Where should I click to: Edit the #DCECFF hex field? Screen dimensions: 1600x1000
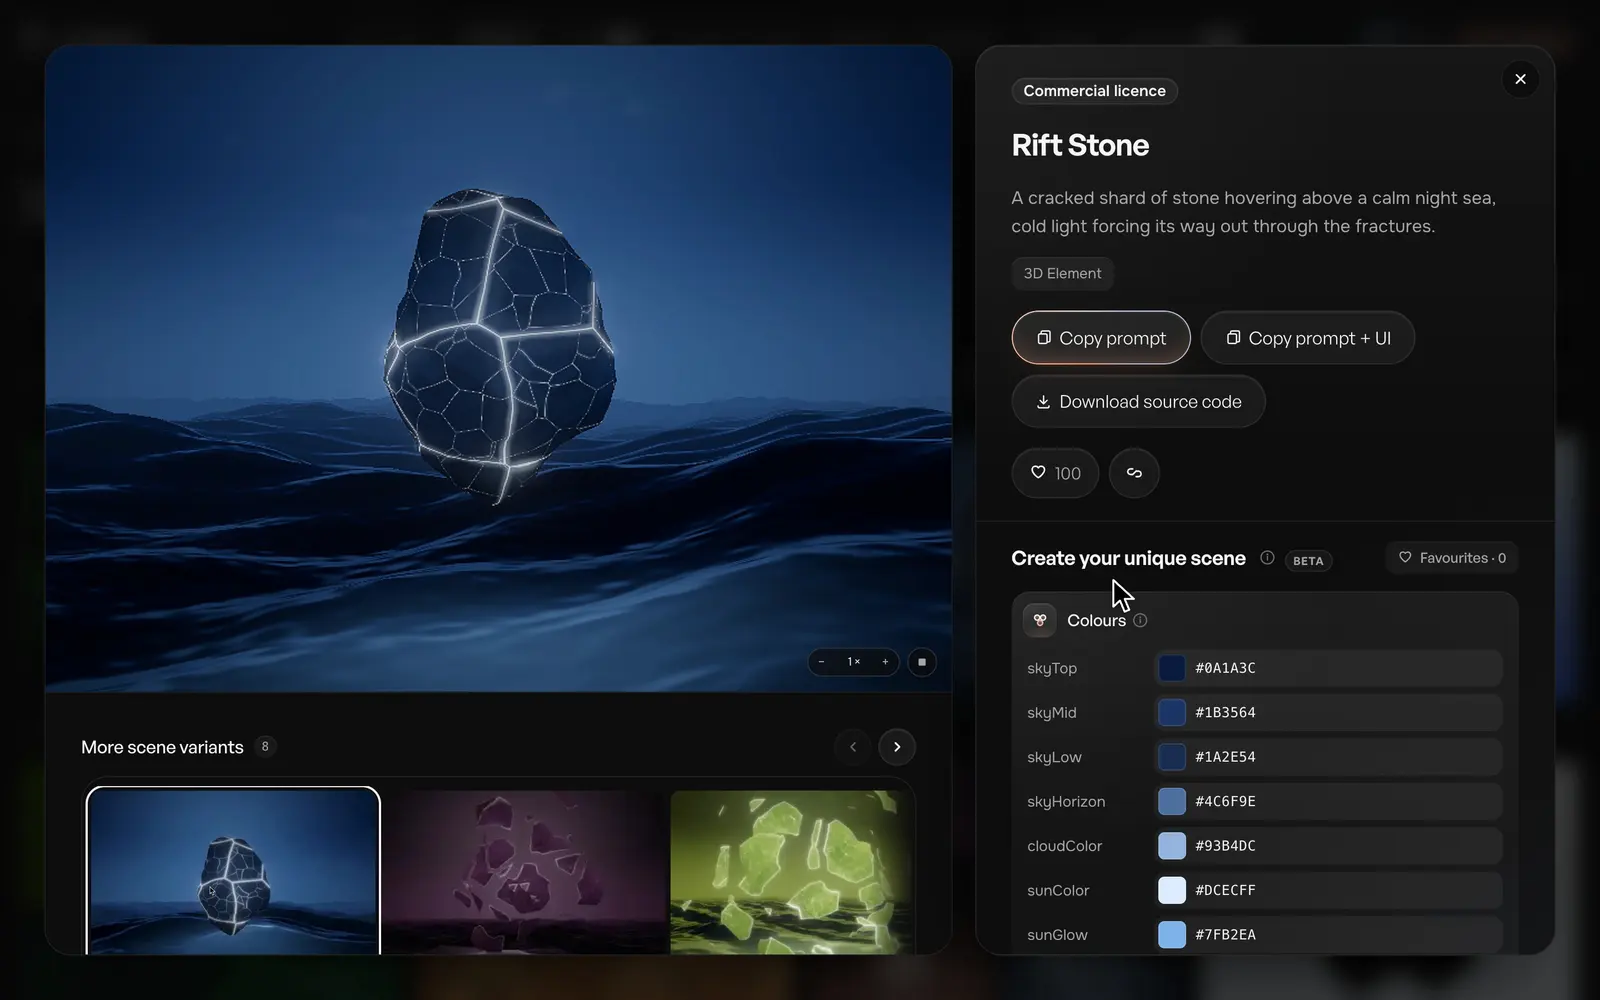(1328, 890)
